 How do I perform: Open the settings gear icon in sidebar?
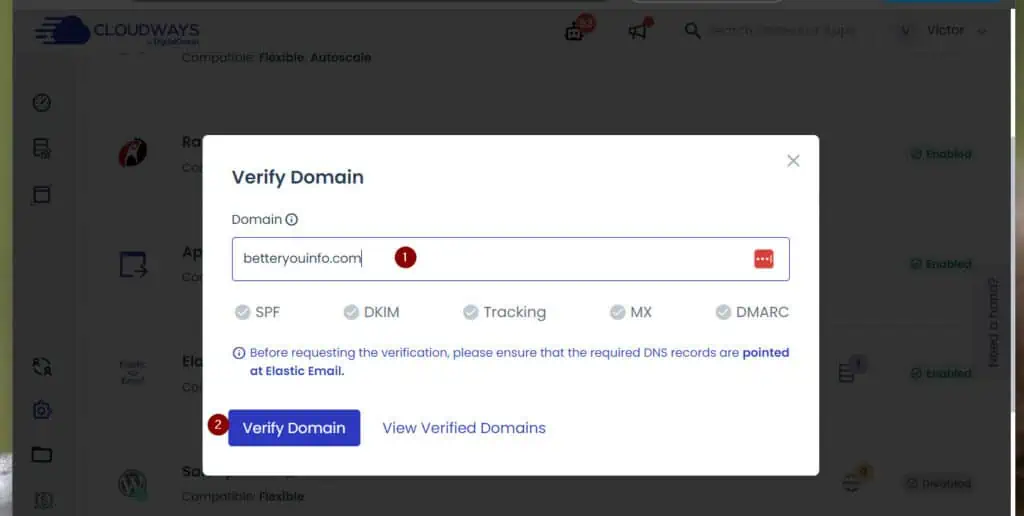[42, 410]
